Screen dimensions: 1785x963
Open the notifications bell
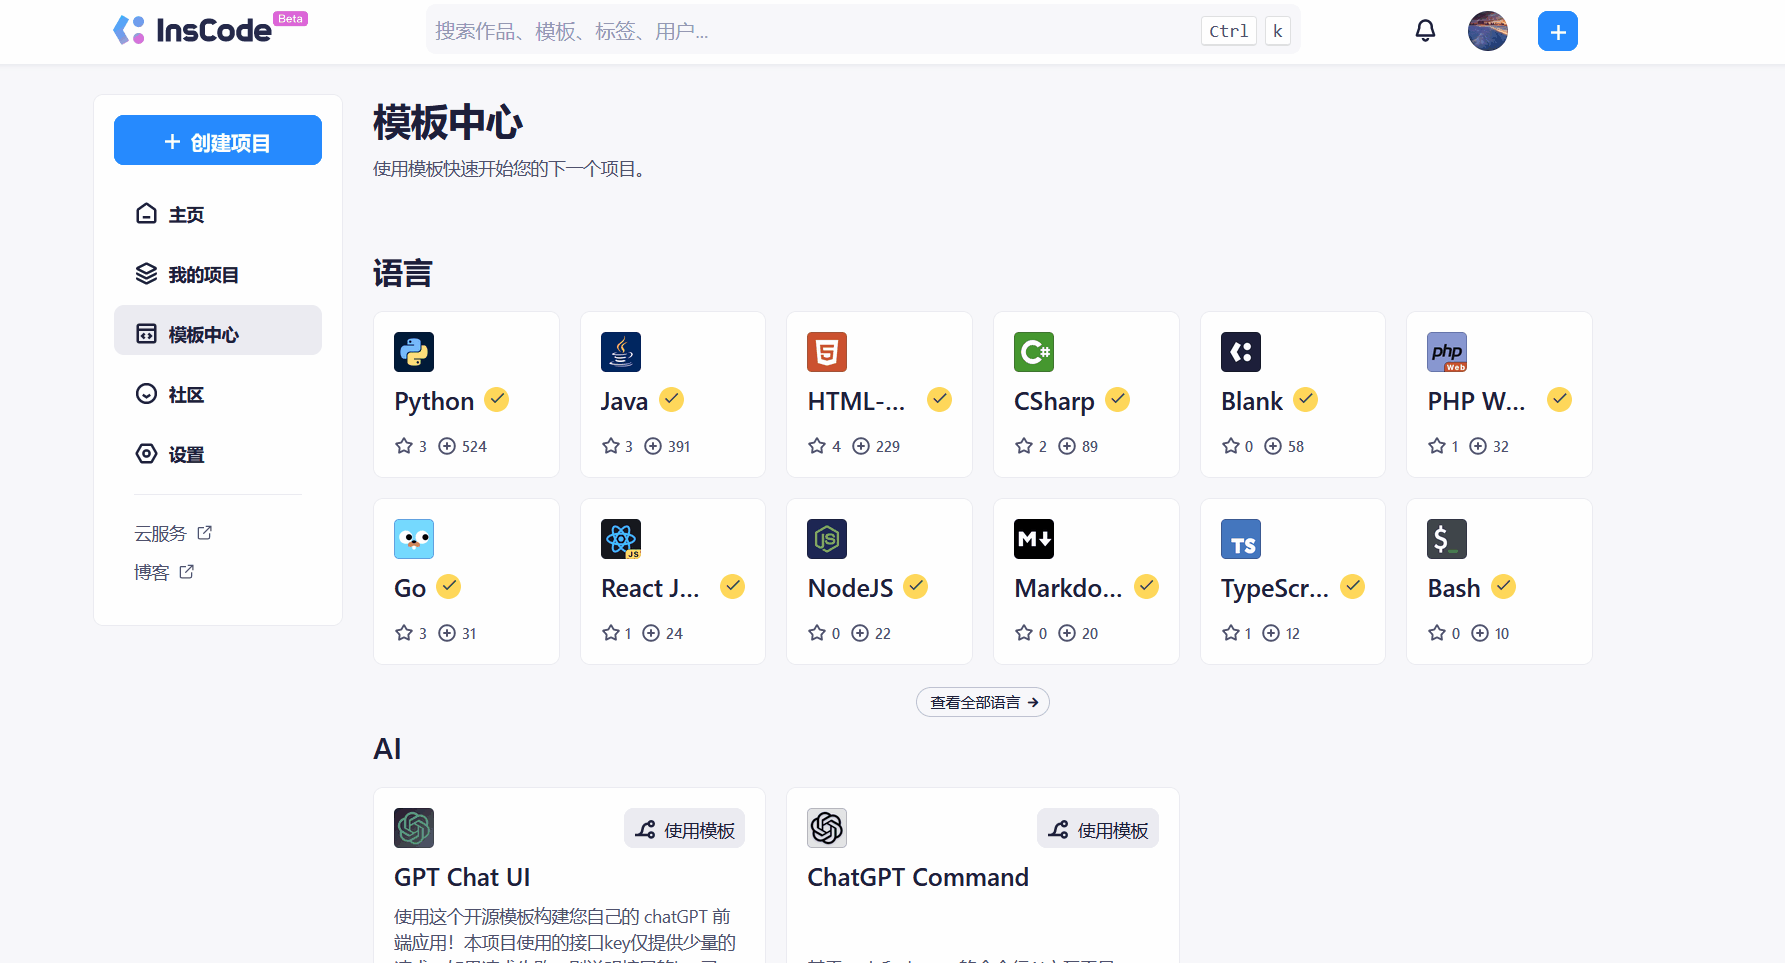click(x=1425, y=31)
